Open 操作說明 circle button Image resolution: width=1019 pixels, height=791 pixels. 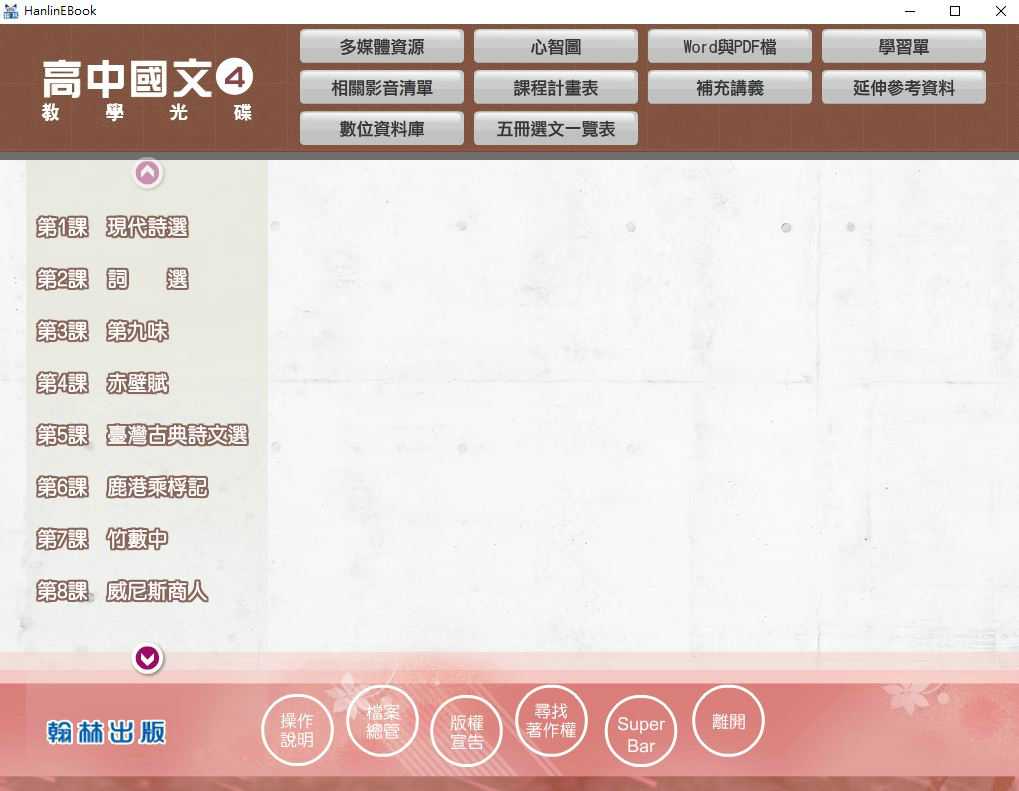pos(297,730)
